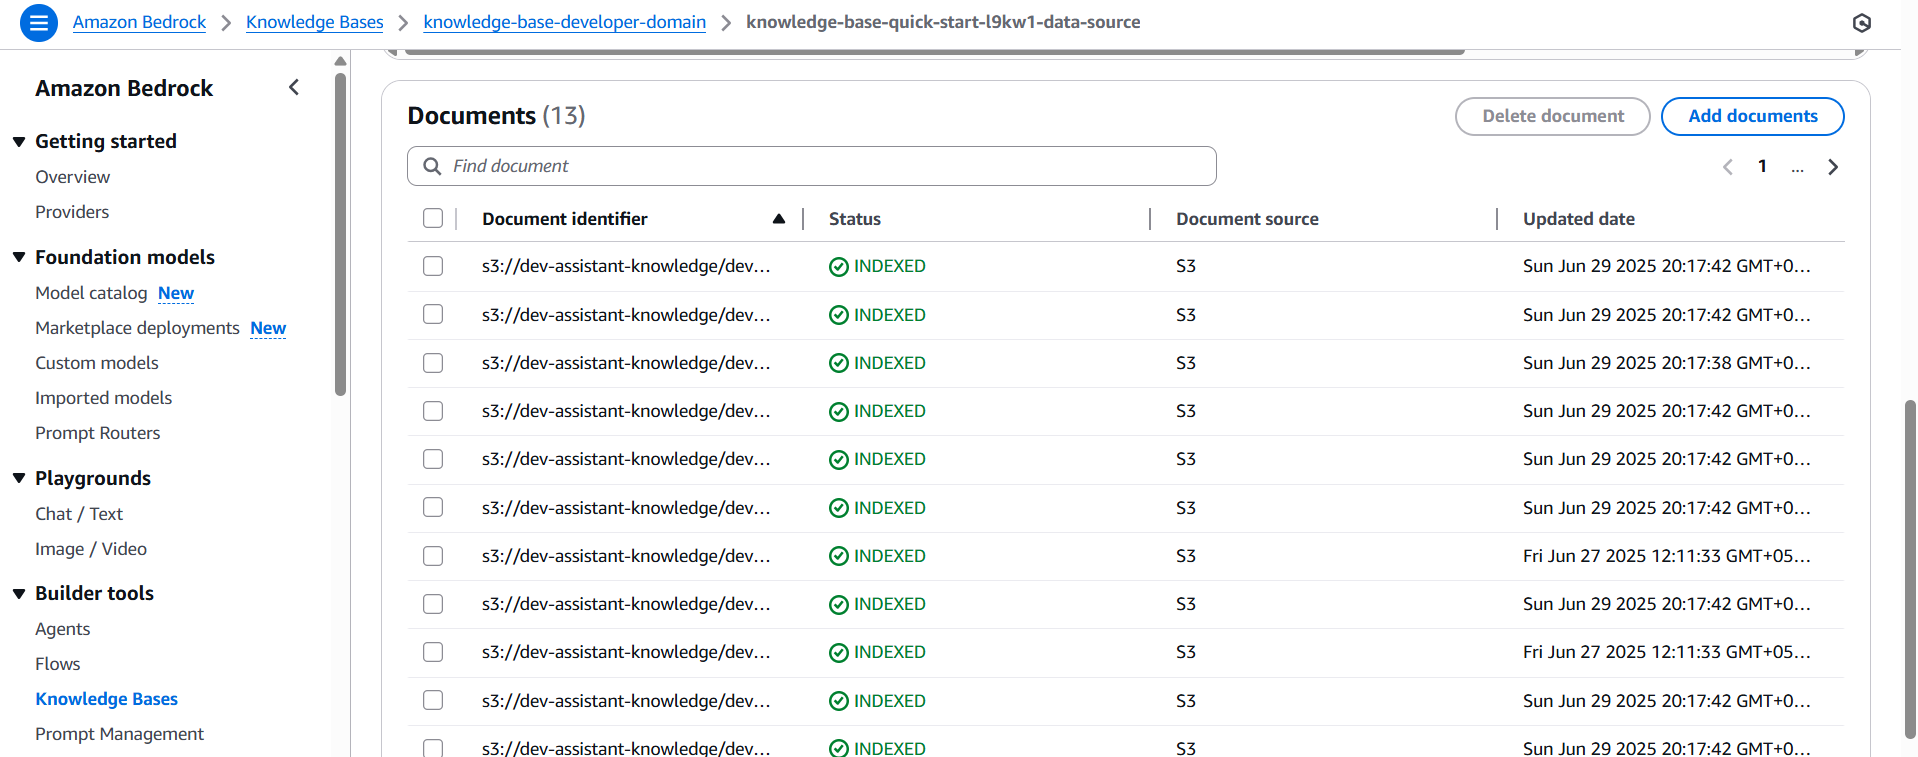Follow the knowledge-base-developer-domain breadcrumb link
The image size is (1918, 757).
565,22
